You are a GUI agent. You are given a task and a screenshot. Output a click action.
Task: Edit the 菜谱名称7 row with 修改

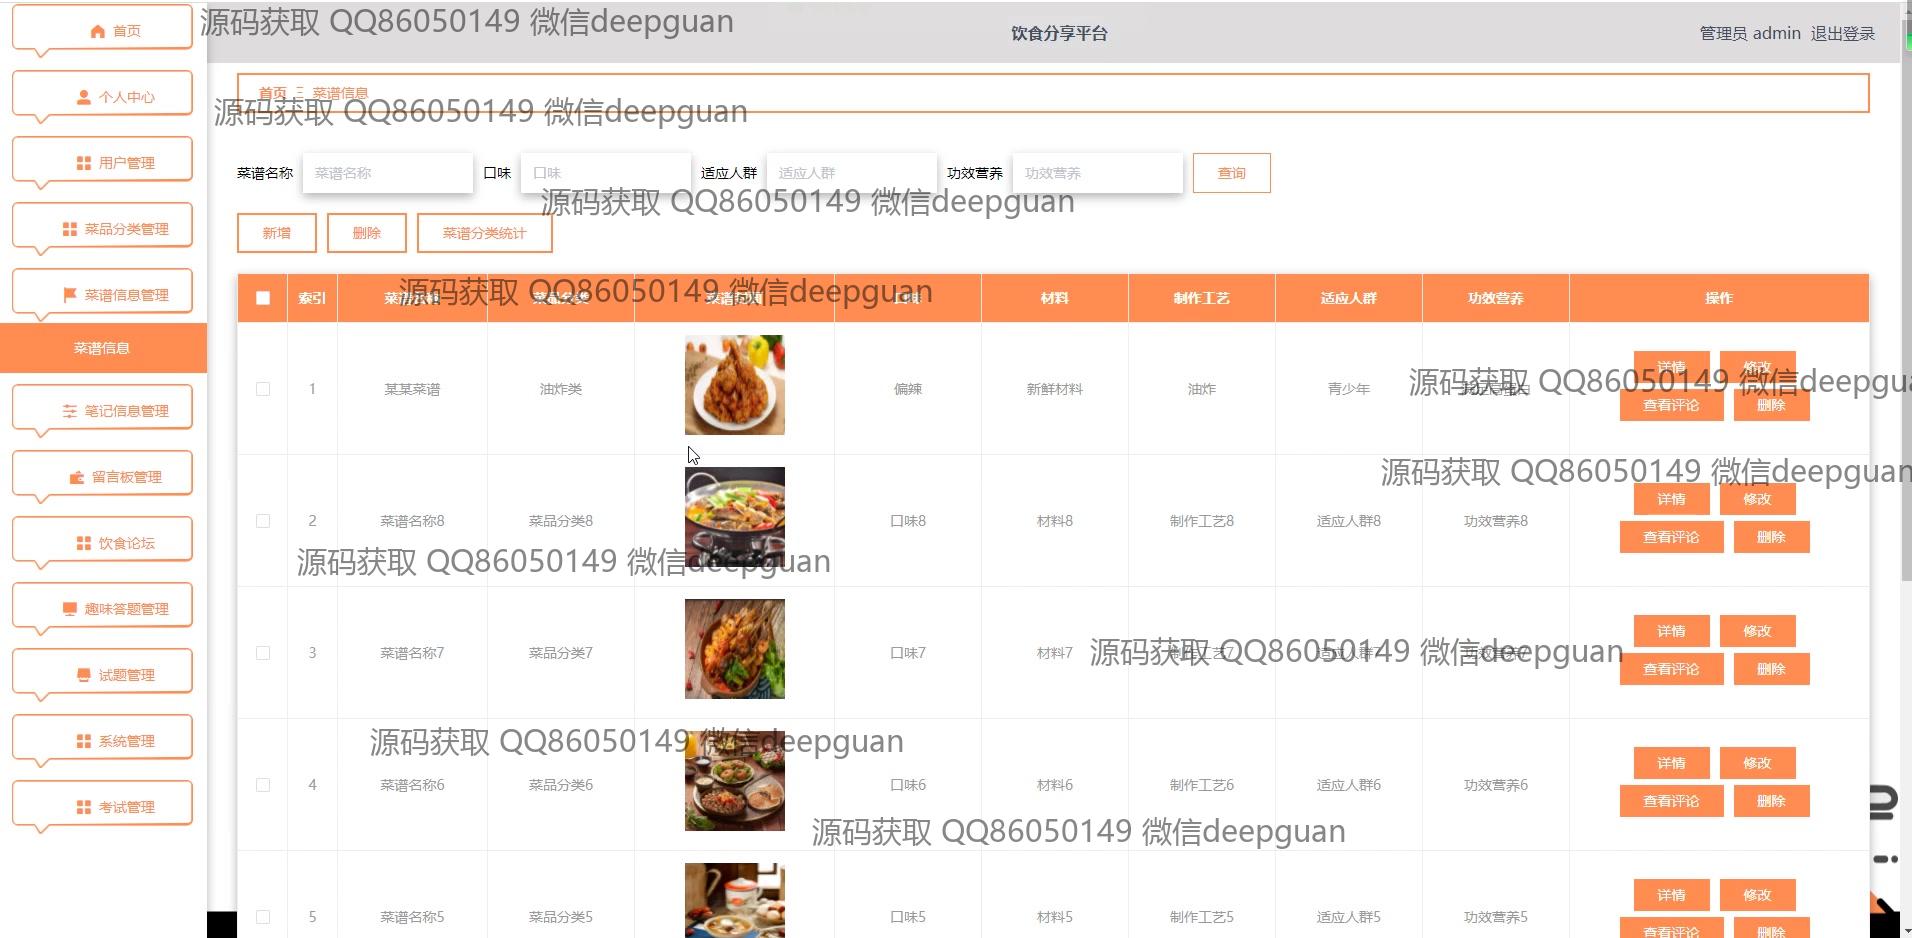click(x=1758, y=631)
